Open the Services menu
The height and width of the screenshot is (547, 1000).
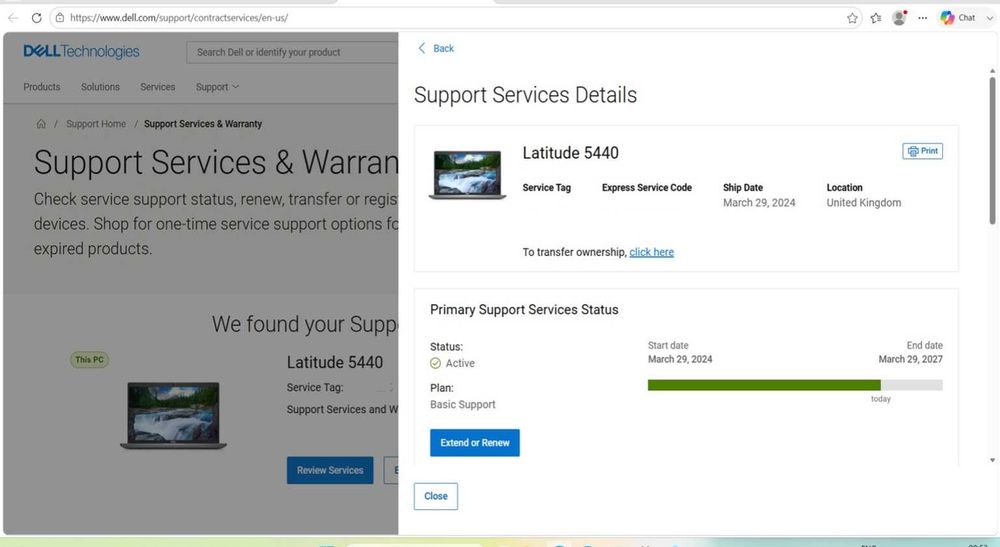(x=158, y=87)
